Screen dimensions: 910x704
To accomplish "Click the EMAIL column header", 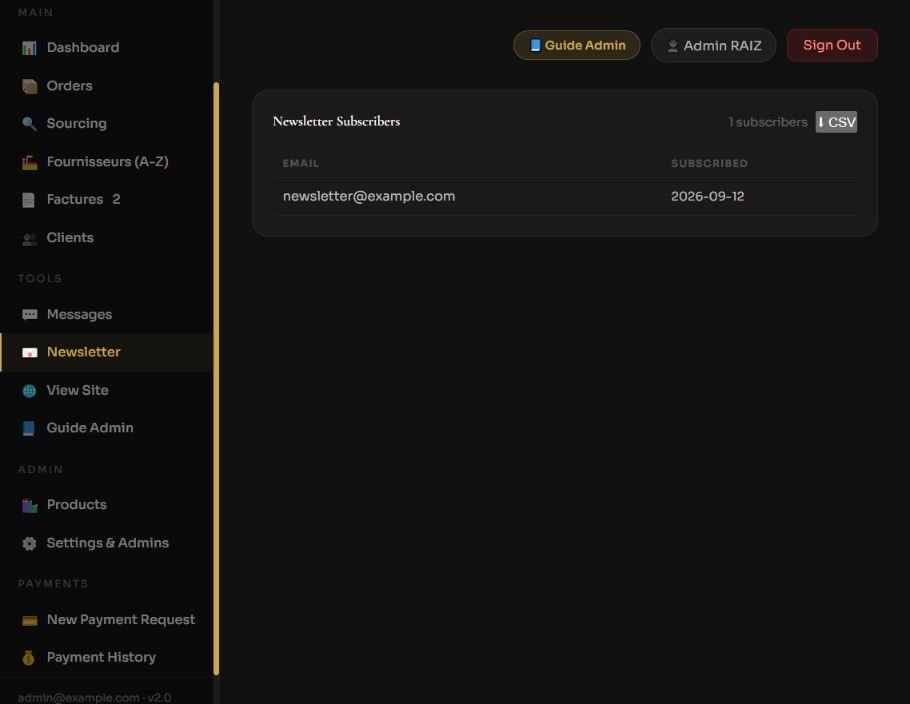I will (301, 164).
